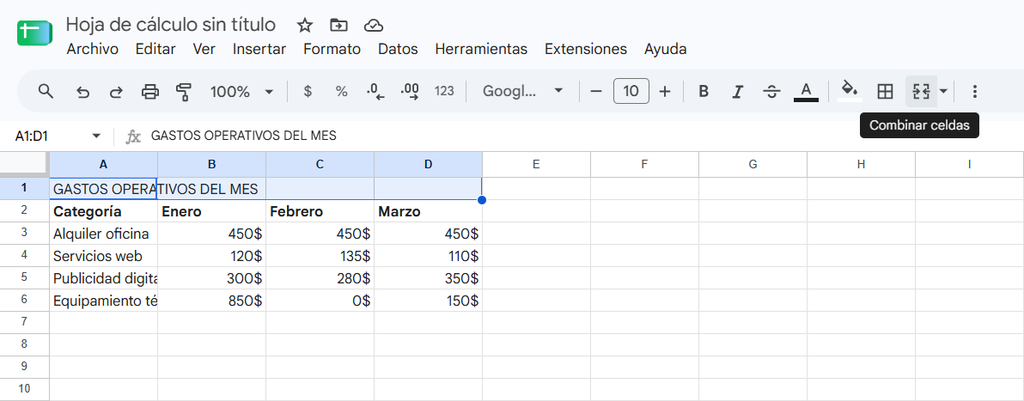The image size is (1024, 401).
Task: Click the GASTOS OPERATIVOS DEL MES cell
Action: (x=103, y=189)
